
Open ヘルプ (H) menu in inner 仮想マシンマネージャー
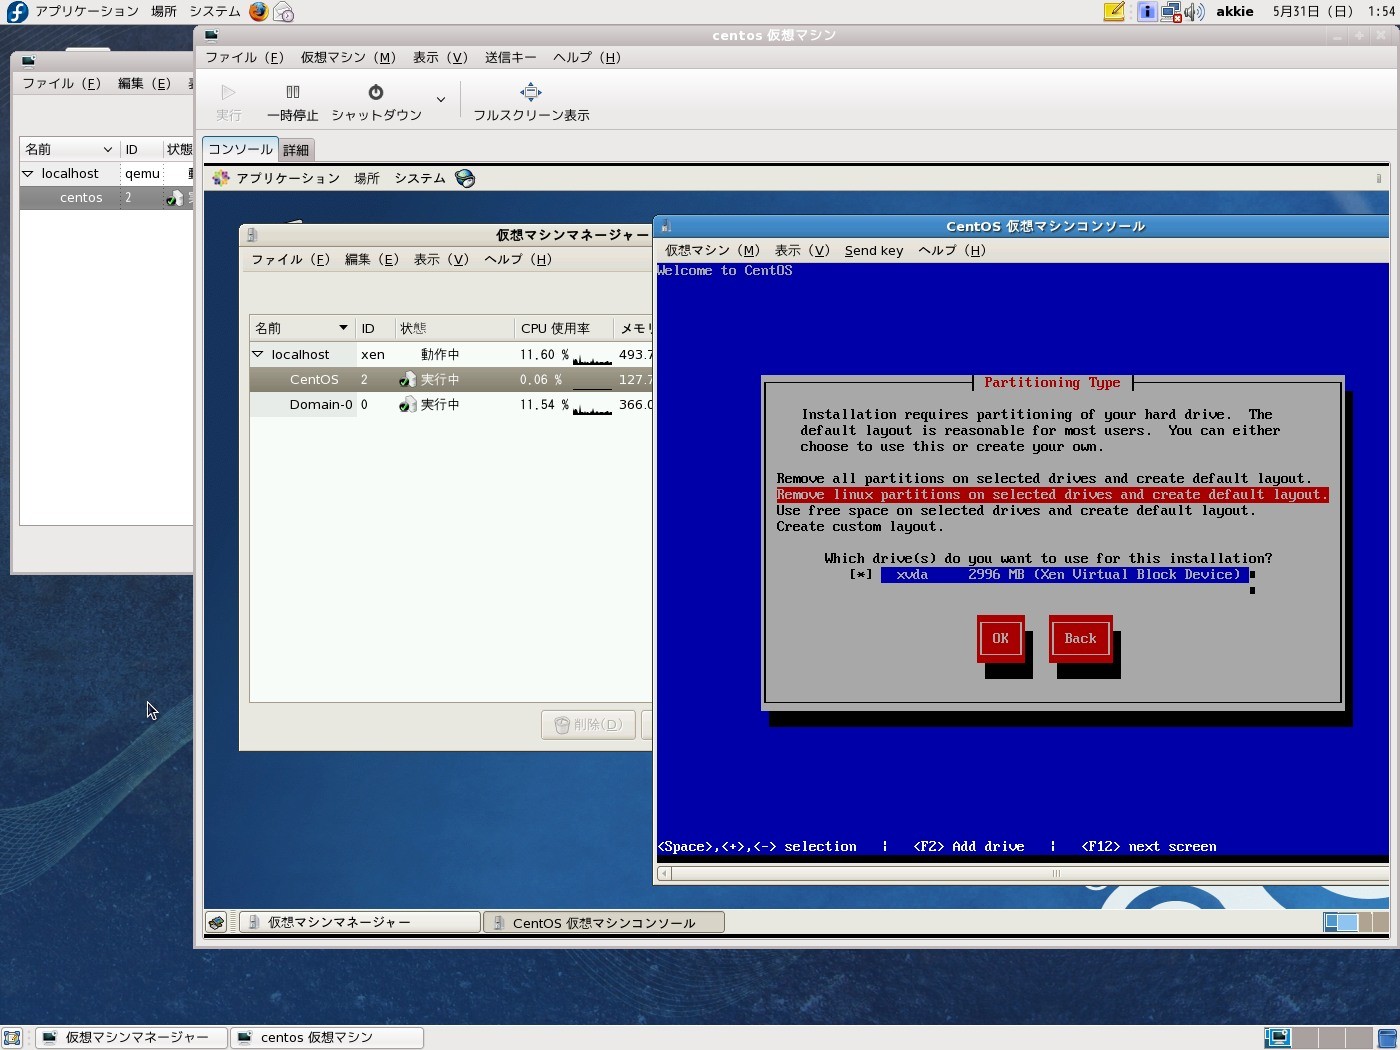coord(518,259)
